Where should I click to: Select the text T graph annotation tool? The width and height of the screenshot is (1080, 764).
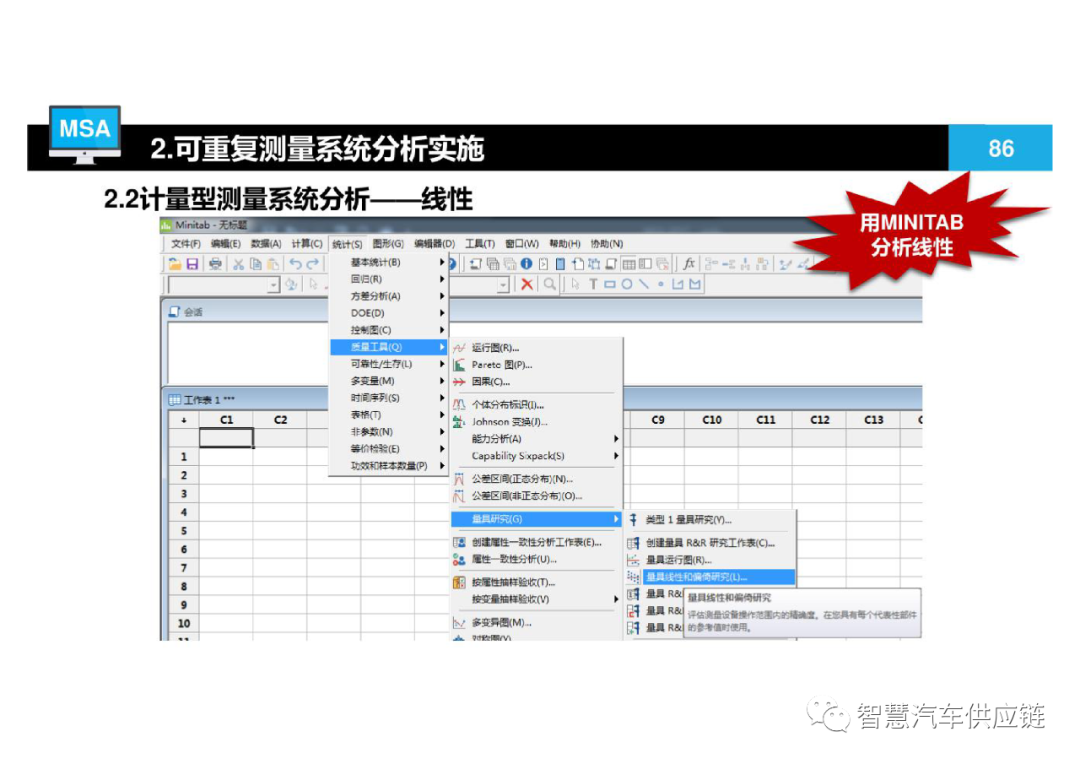coord(593,284)
